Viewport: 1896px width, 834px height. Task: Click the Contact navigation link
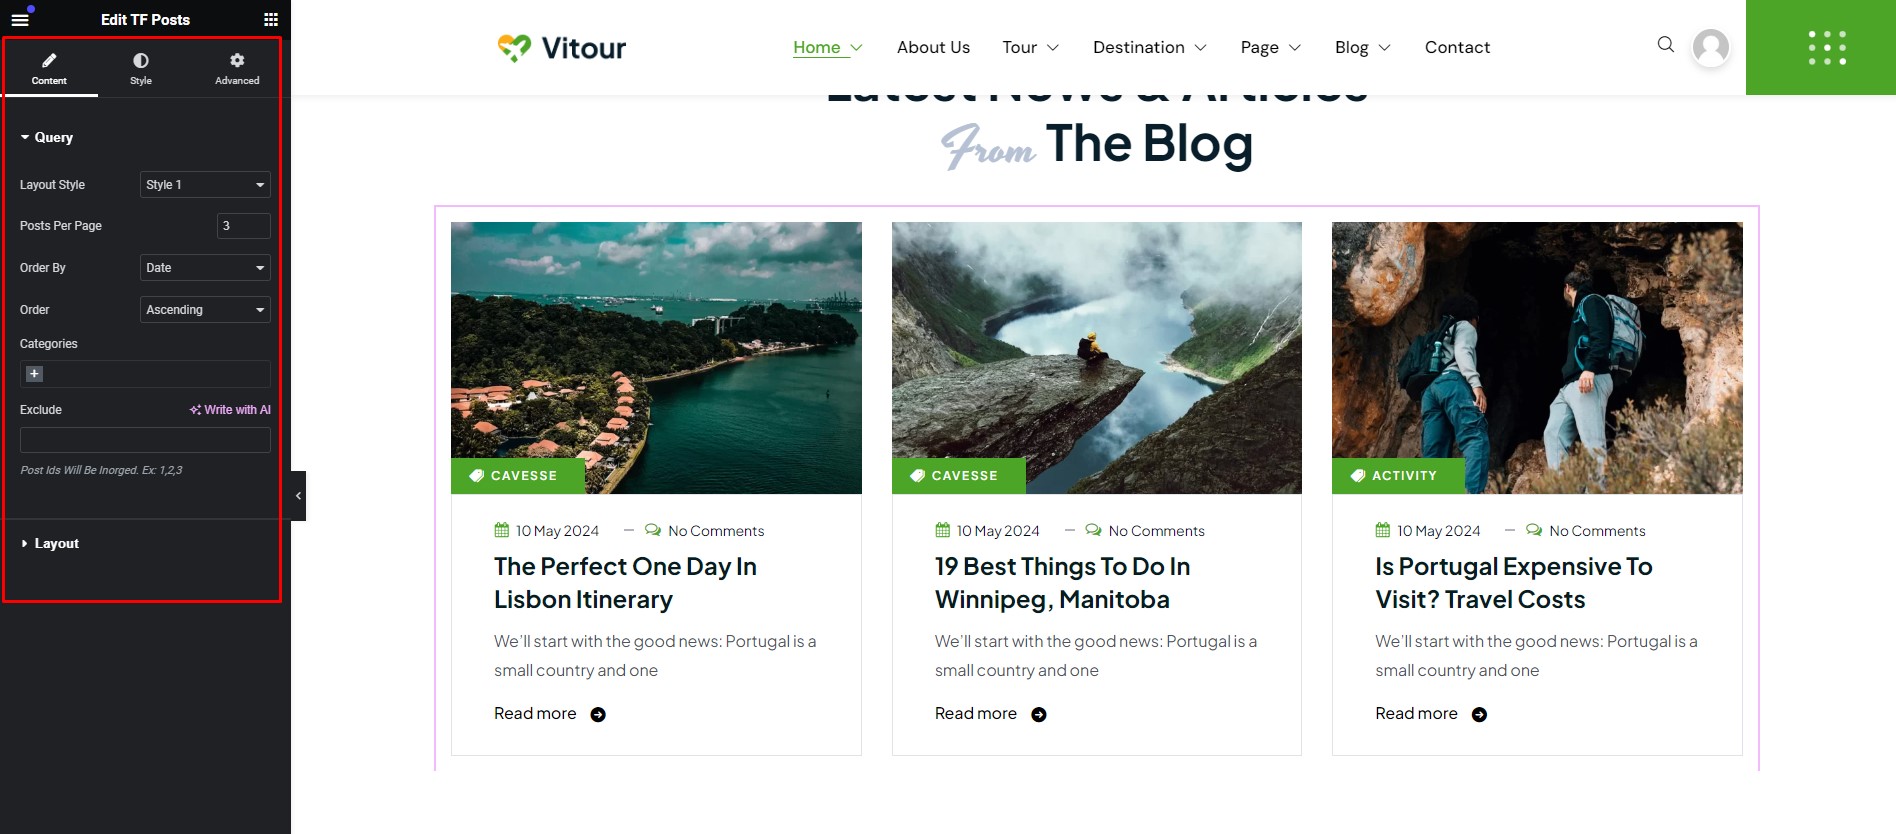click(1457, 47)
